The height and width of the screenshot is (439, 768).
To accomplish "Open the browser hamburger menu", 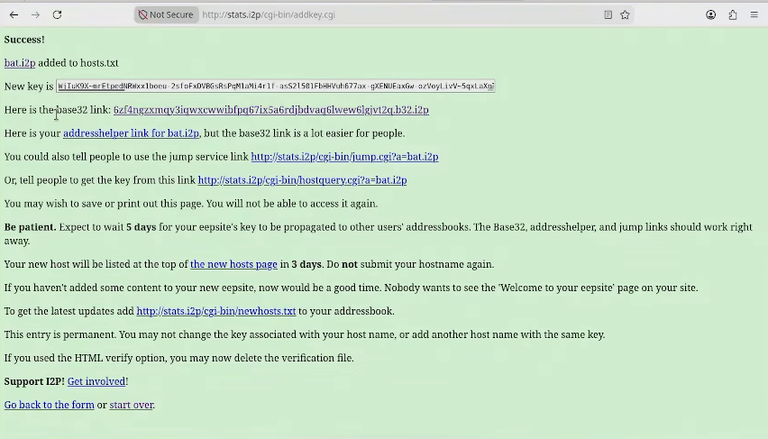I will pos(754,15).
